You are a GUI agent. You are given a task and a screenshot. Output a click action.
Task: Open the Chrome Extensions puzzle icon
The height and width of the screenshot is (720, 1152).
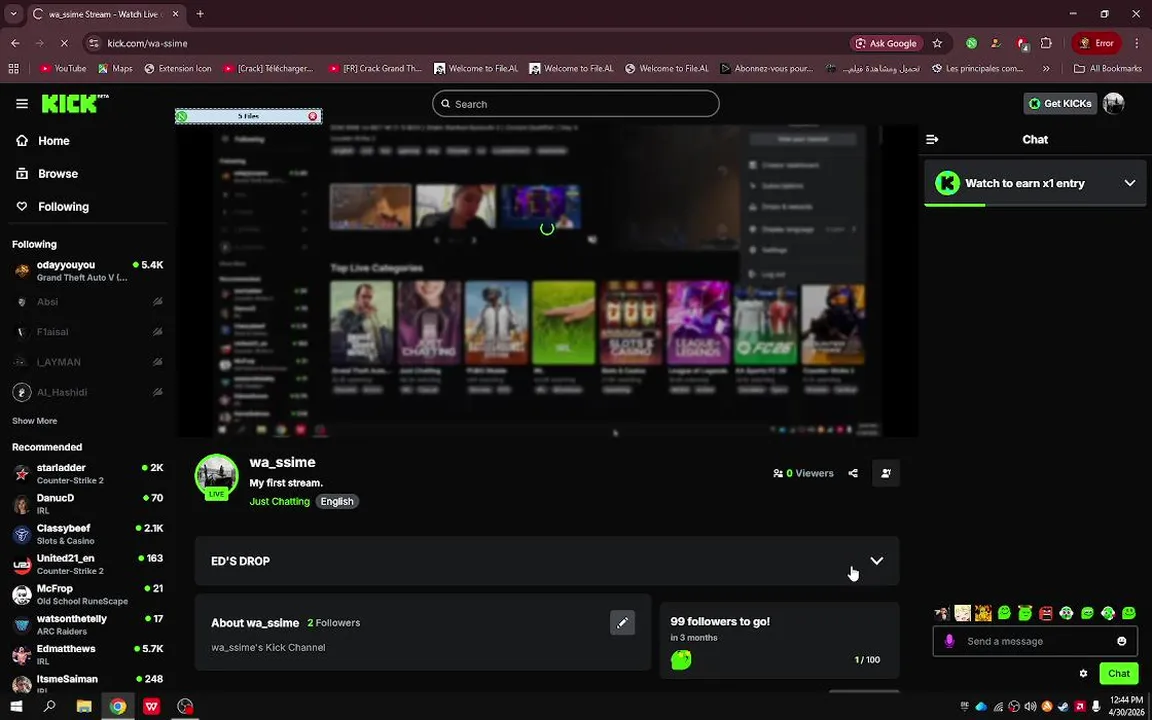point(1046,43)
